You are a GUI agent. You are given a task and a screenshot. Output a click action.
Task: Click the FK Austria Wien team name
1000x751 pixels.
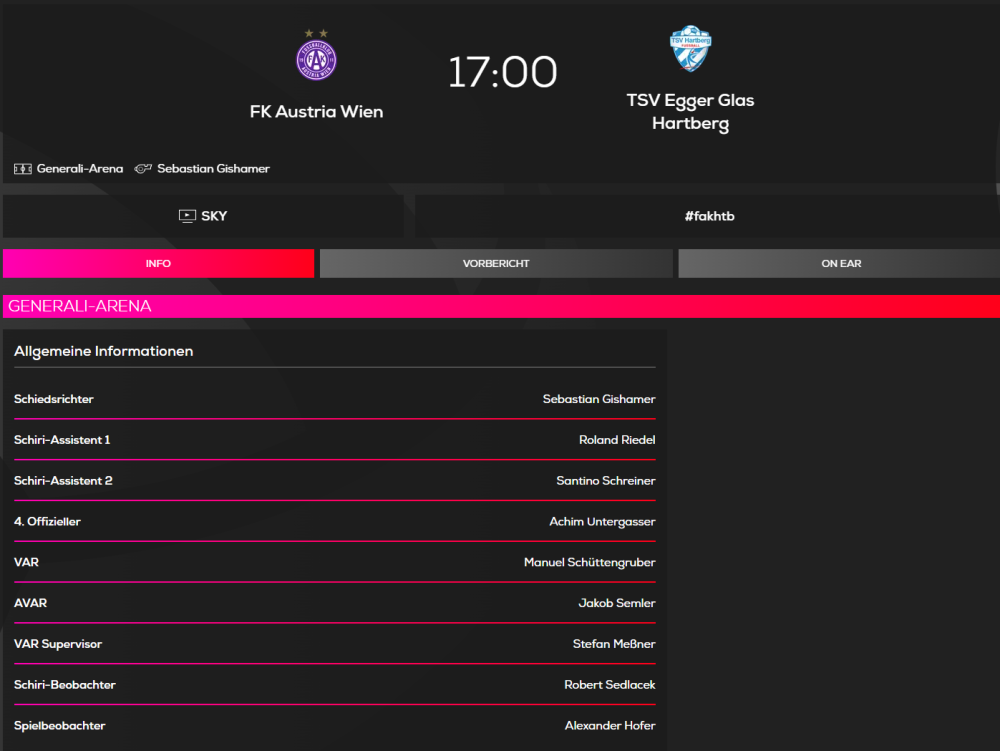[x=316, y=112]
